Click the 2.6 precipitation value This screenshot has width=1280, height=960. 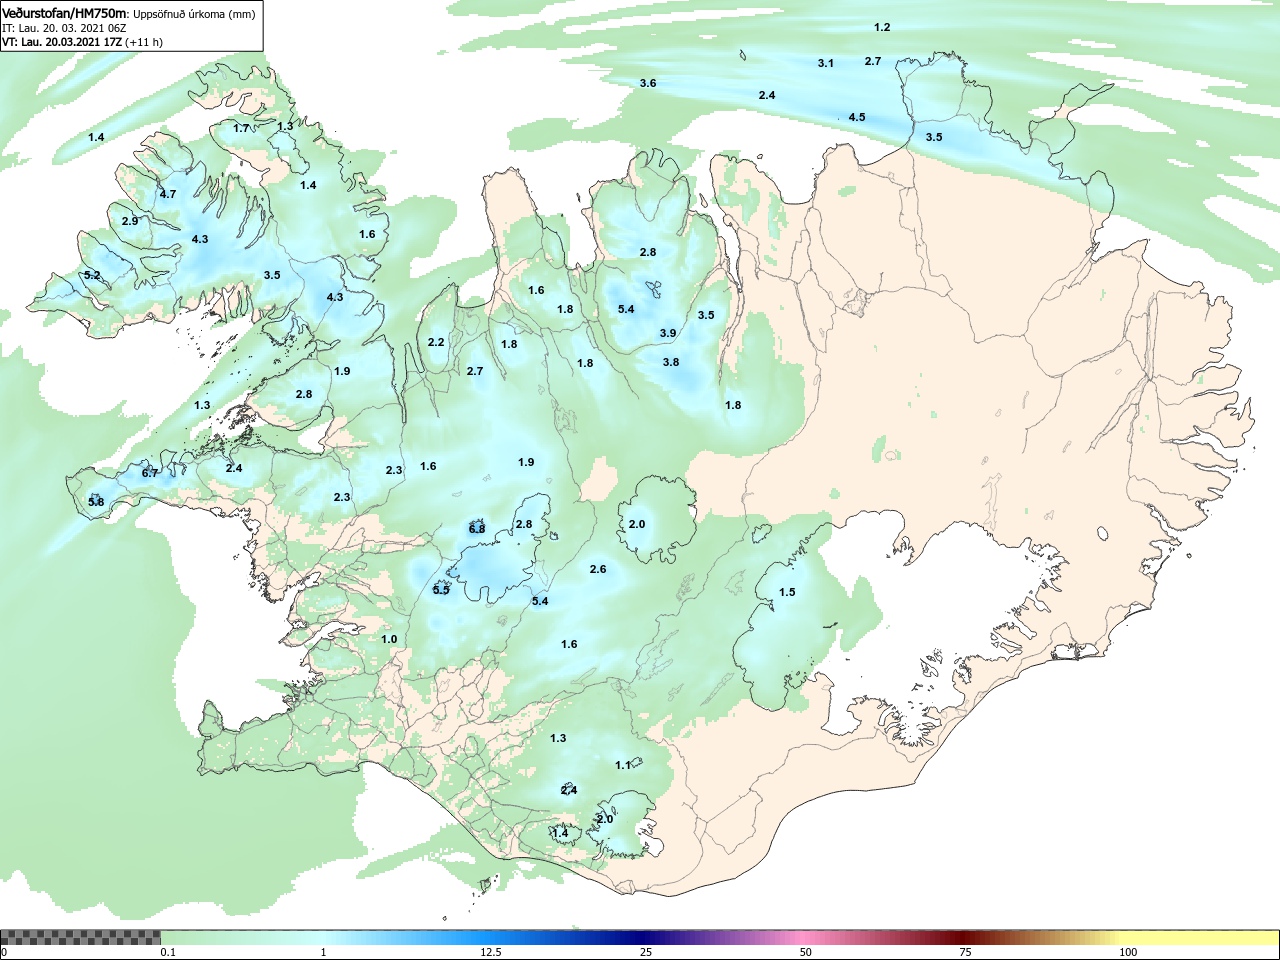click(x=598, y=569)
